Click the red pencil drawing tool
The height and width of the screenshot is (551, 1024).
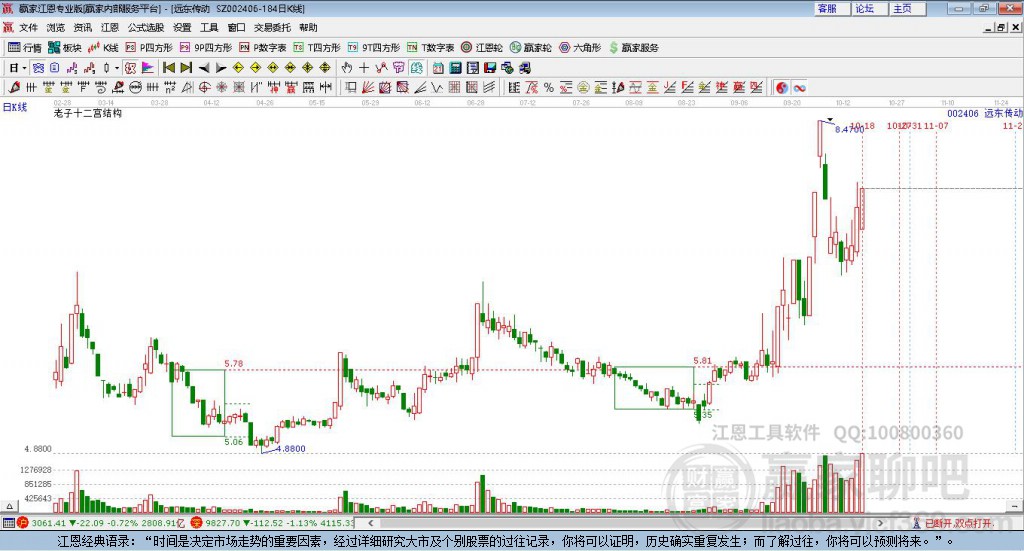point(14,87)
